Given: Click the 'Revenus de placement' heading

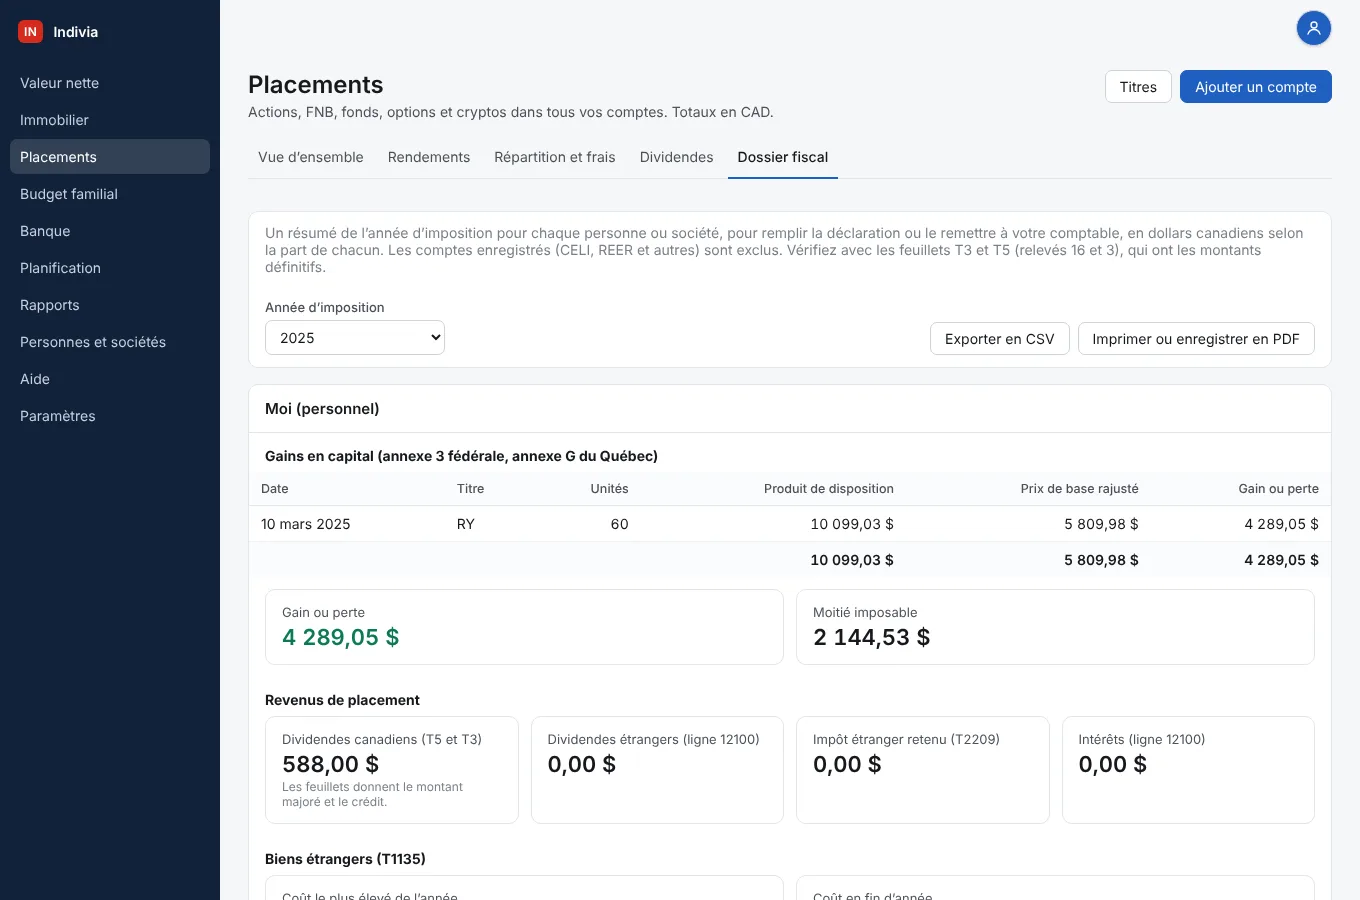Looking at the screenshot, I should tap(342, 700).
